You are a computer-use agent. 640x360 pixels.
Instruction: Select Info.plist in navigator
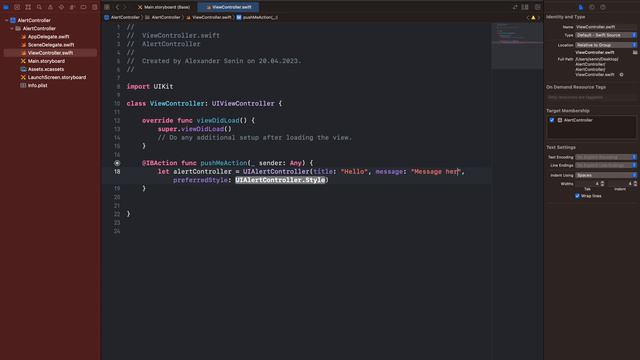(x=38, y=86)
